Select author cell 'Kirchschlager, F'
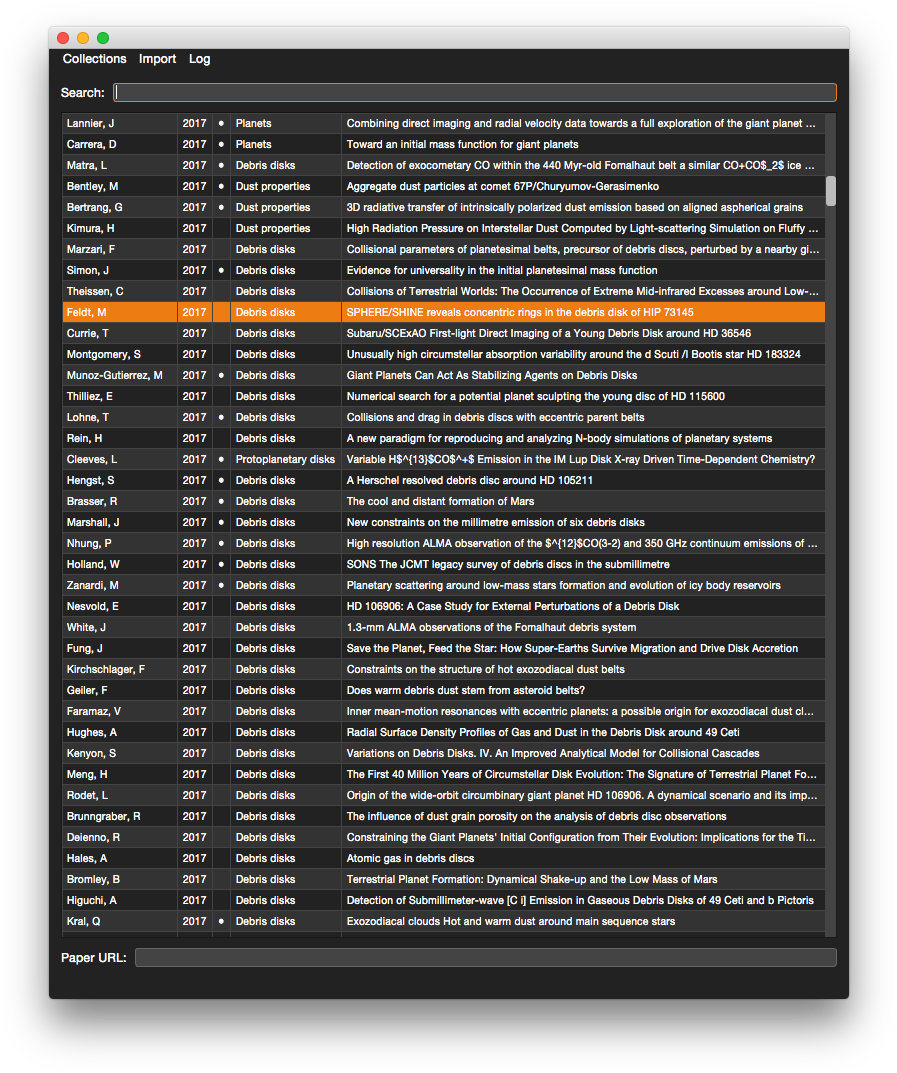897x1073 pixels. 120,669
